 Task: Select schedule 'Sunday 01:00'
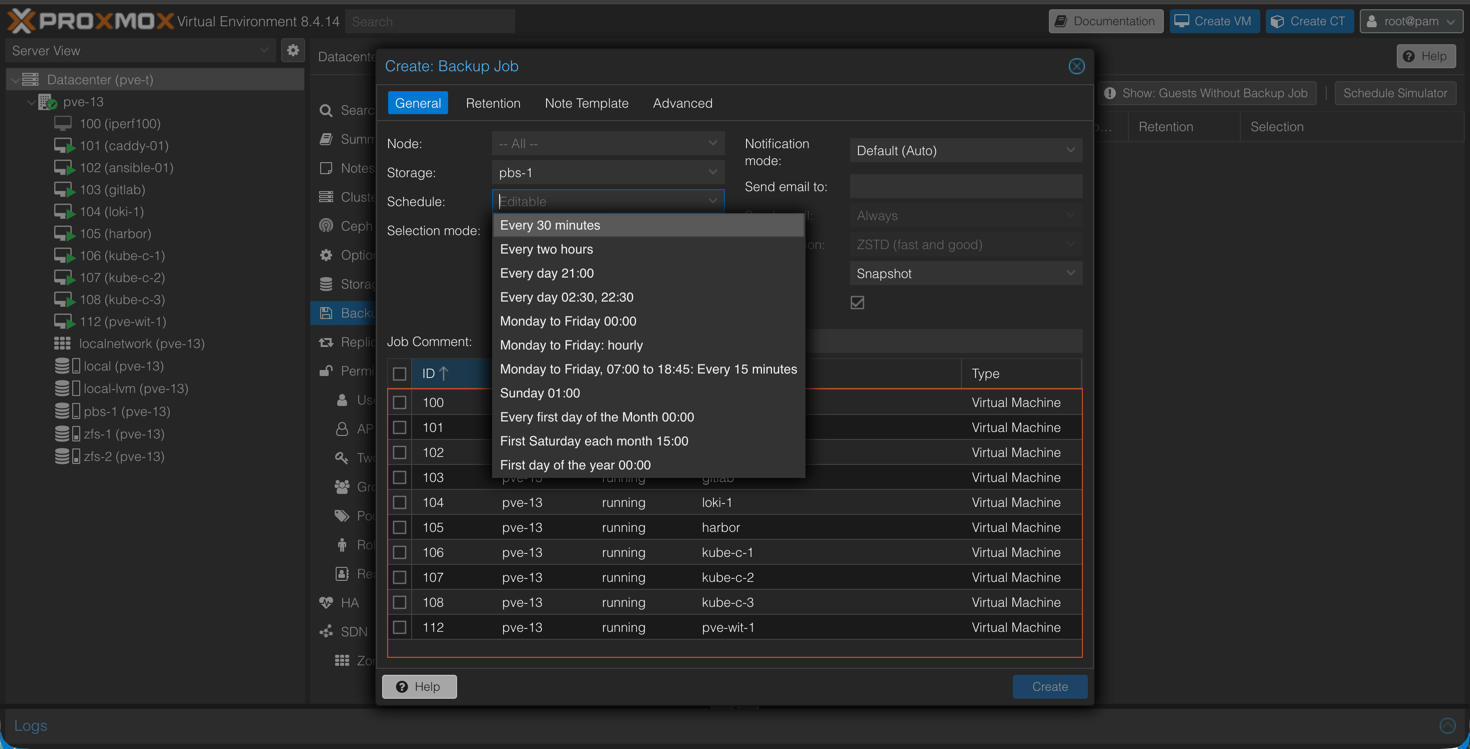pos(649,393)
